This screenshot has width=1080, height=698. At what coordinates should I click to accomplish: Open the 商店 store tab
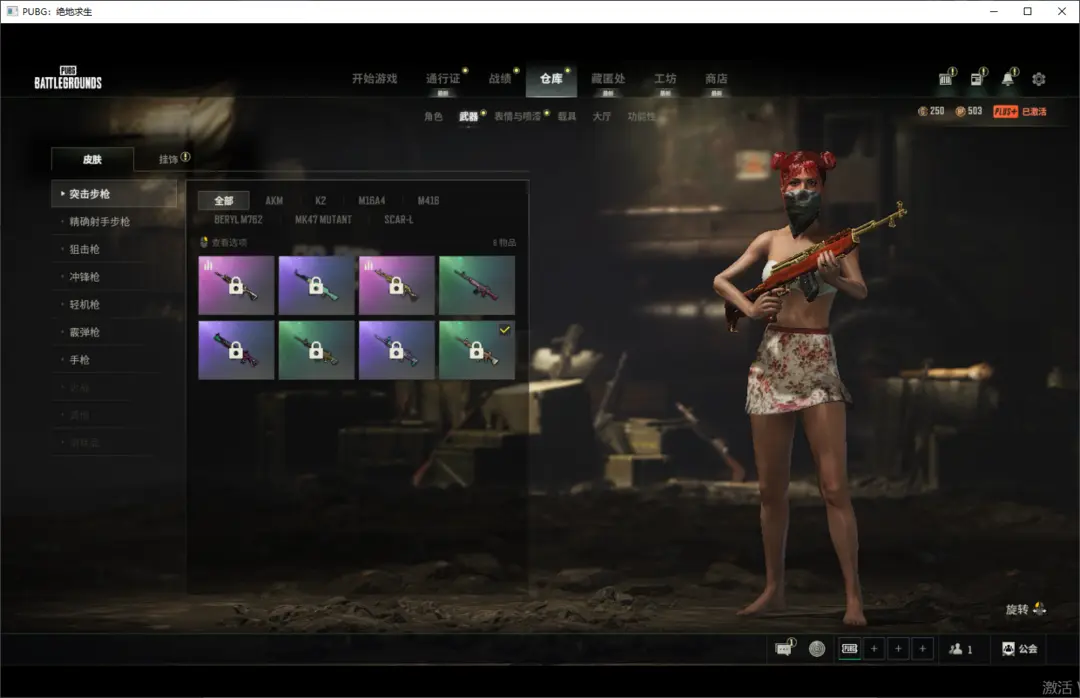[x=716, y=79]
